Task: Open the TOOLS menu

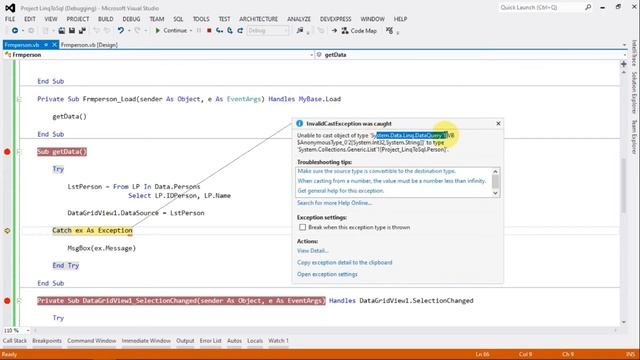Action: 201,19
